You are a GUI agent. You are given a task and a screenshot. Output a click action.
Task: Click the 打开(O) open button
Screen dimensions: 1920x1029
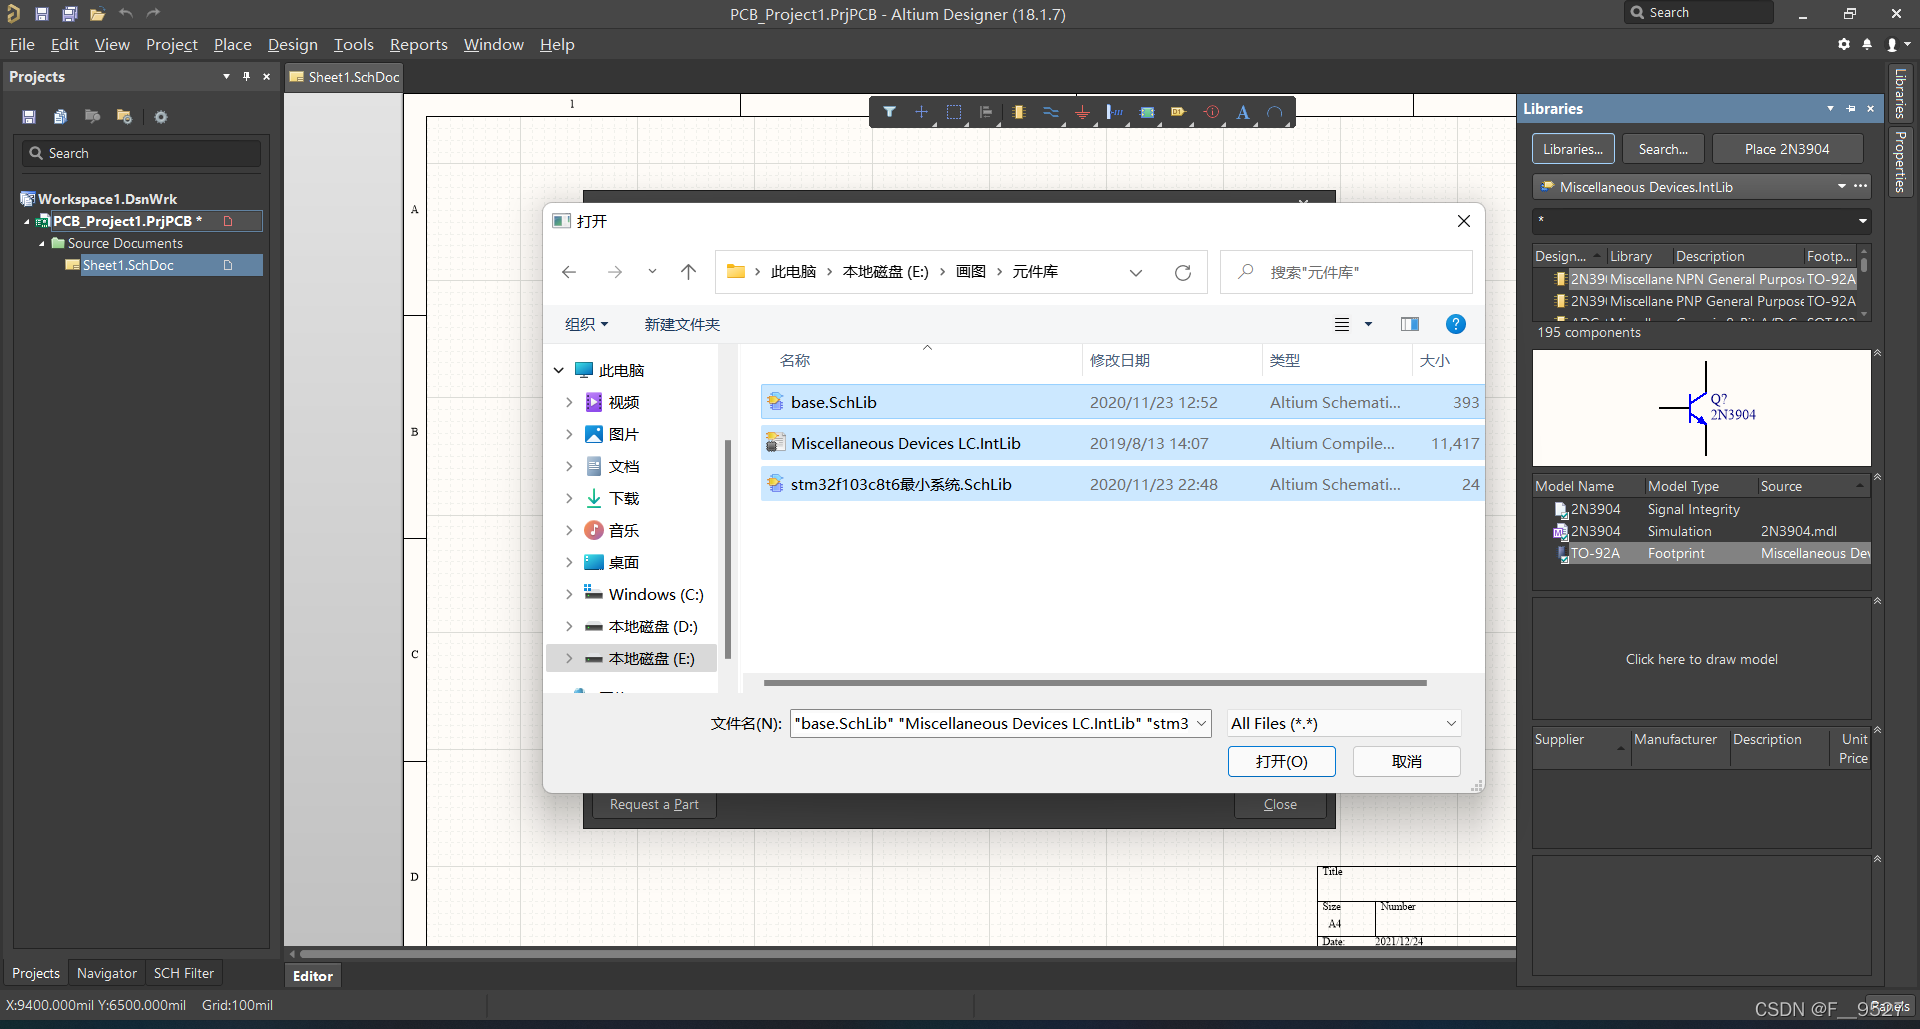pyautogui.click(x=1281, y=761)
